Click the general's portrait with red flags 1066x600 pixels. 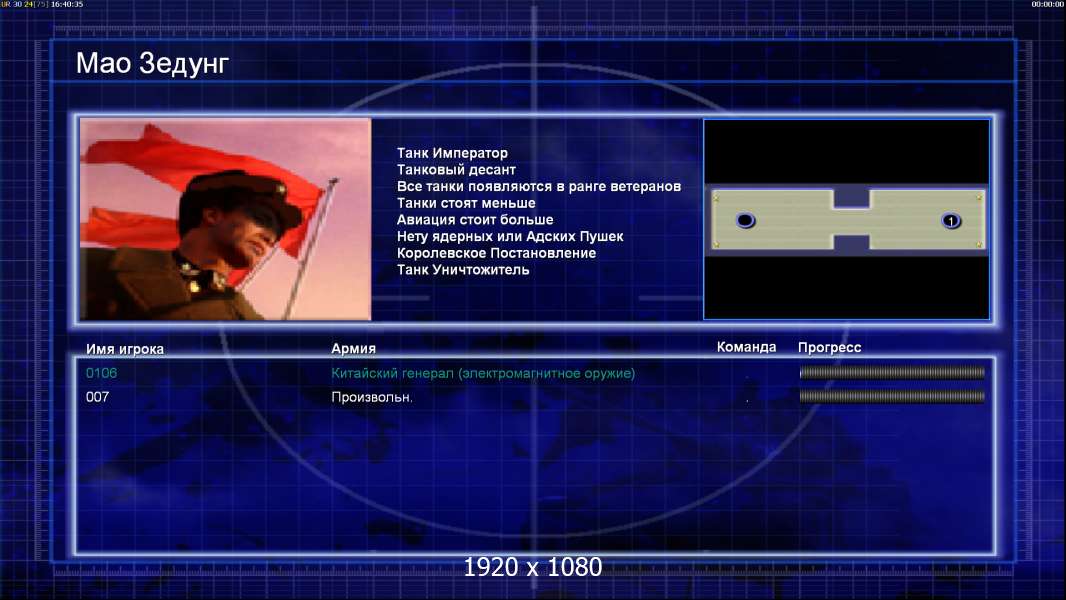click(x=225, y=219)
